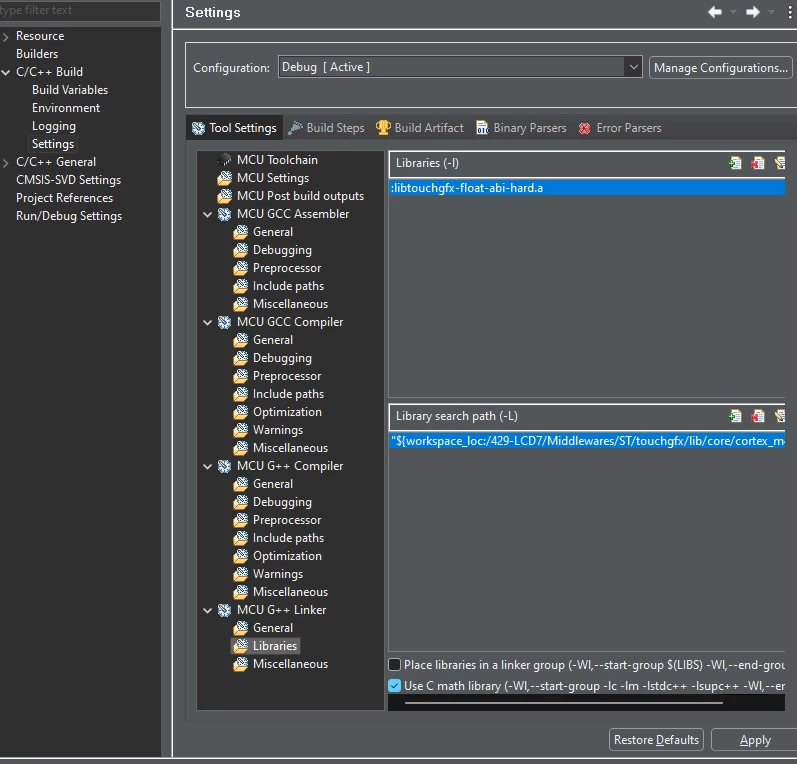
Task: Go back with the left arrow icon
Action: [715, 12]
